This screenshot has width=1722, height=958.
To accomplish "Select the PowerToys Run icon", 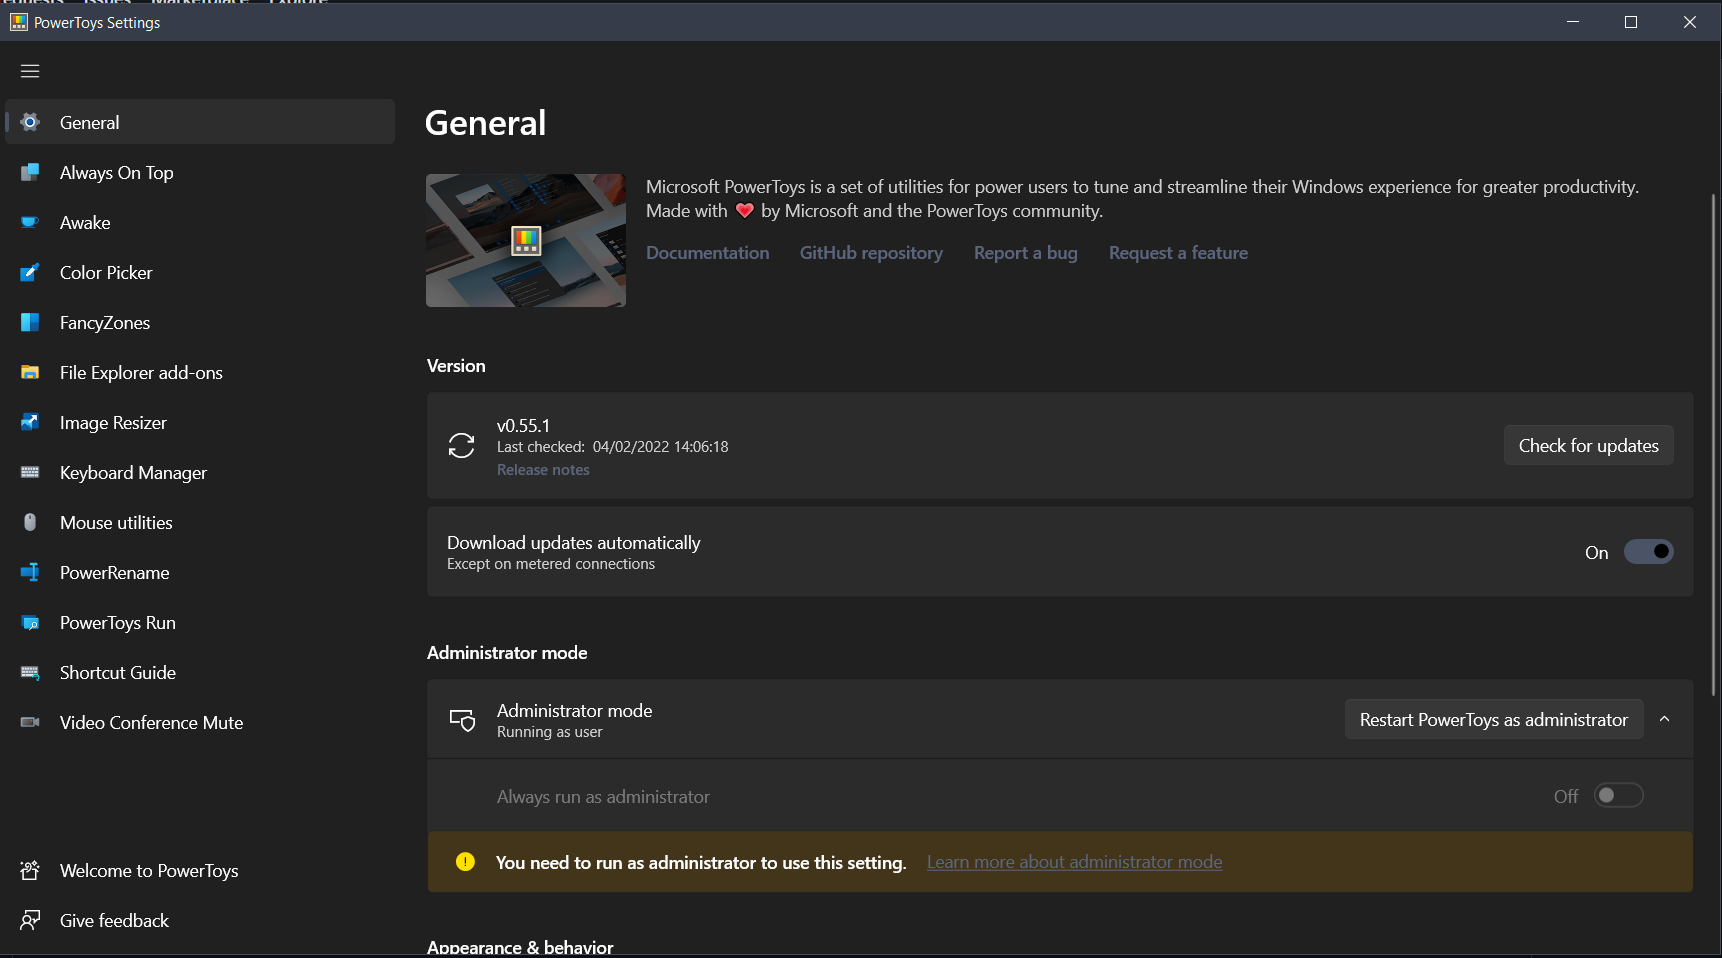I will click(30, 622).
